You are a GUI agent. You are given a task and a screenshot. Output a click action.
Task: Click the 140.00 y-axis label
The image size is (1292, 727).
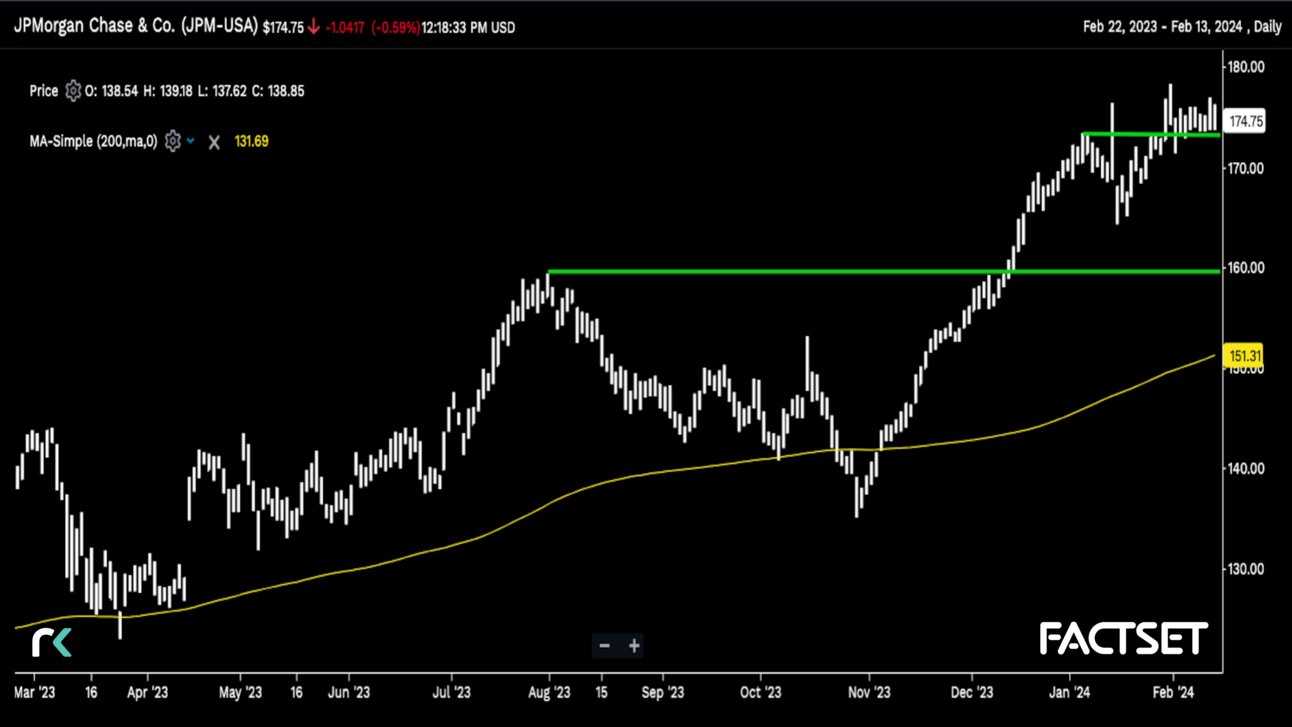tap(1246, 468)
